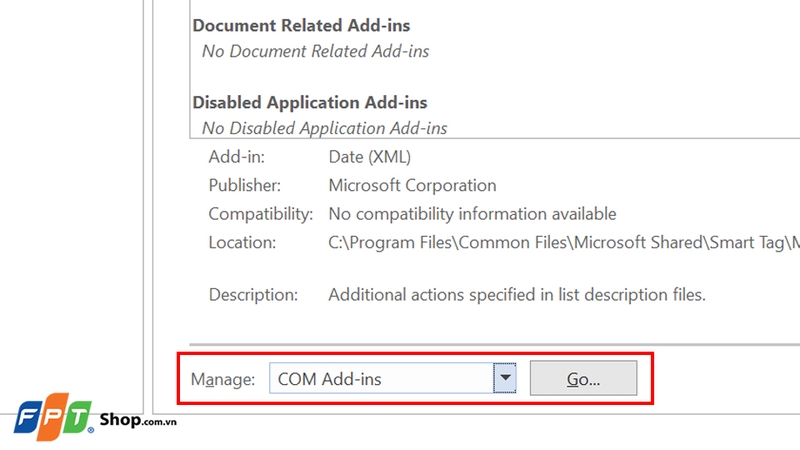Click the Manage label
Viewport: 800px width, 450px height.
pyautogui.click(x=223, y=379)
